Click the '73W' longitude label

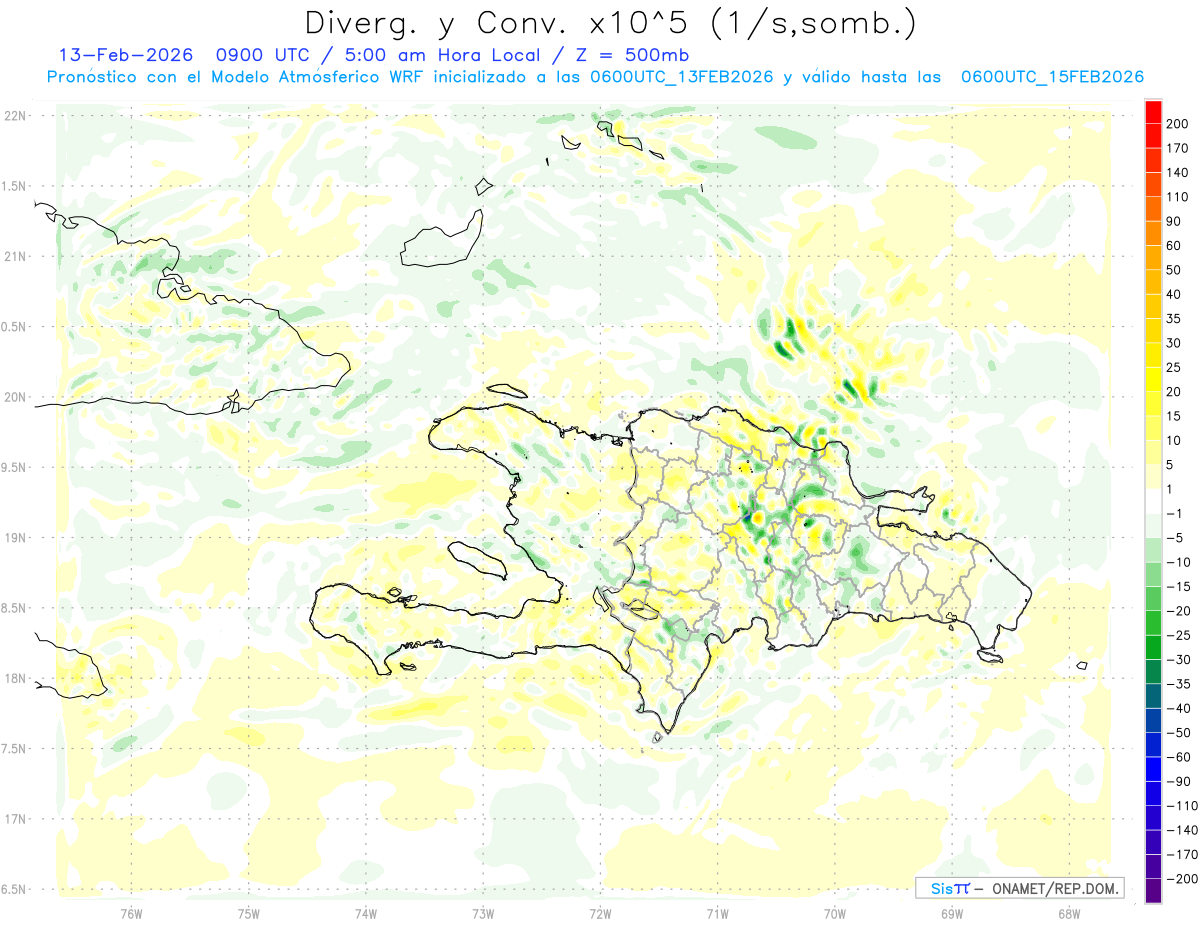(483, 913)
